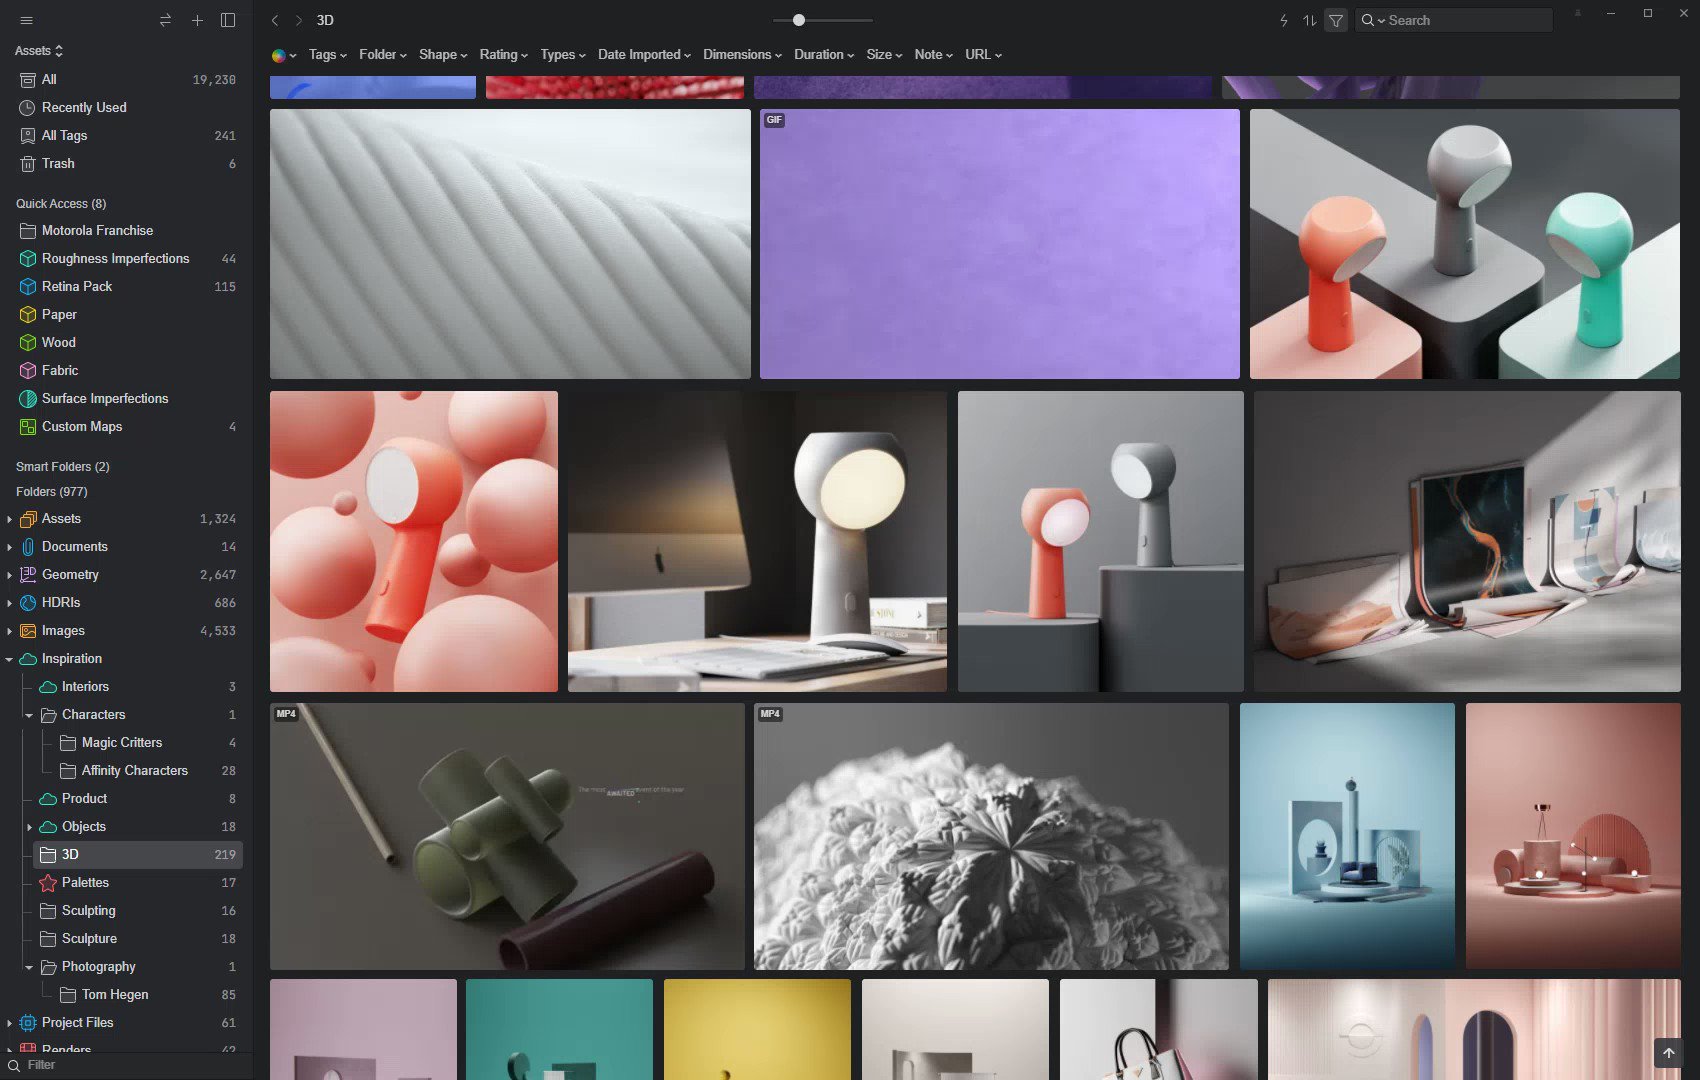Expand the Documents folder
Viewport: 1700px width, 1080px height.
click(x=9, y=547)
